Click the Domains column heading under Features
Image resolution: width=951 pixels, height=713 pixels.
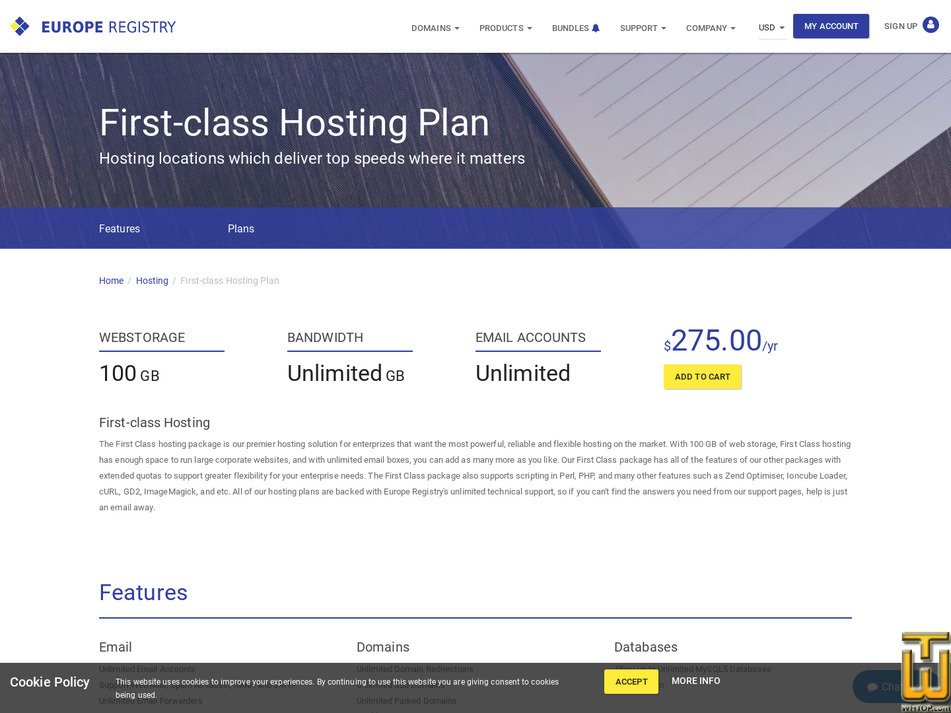click(383, 647)
